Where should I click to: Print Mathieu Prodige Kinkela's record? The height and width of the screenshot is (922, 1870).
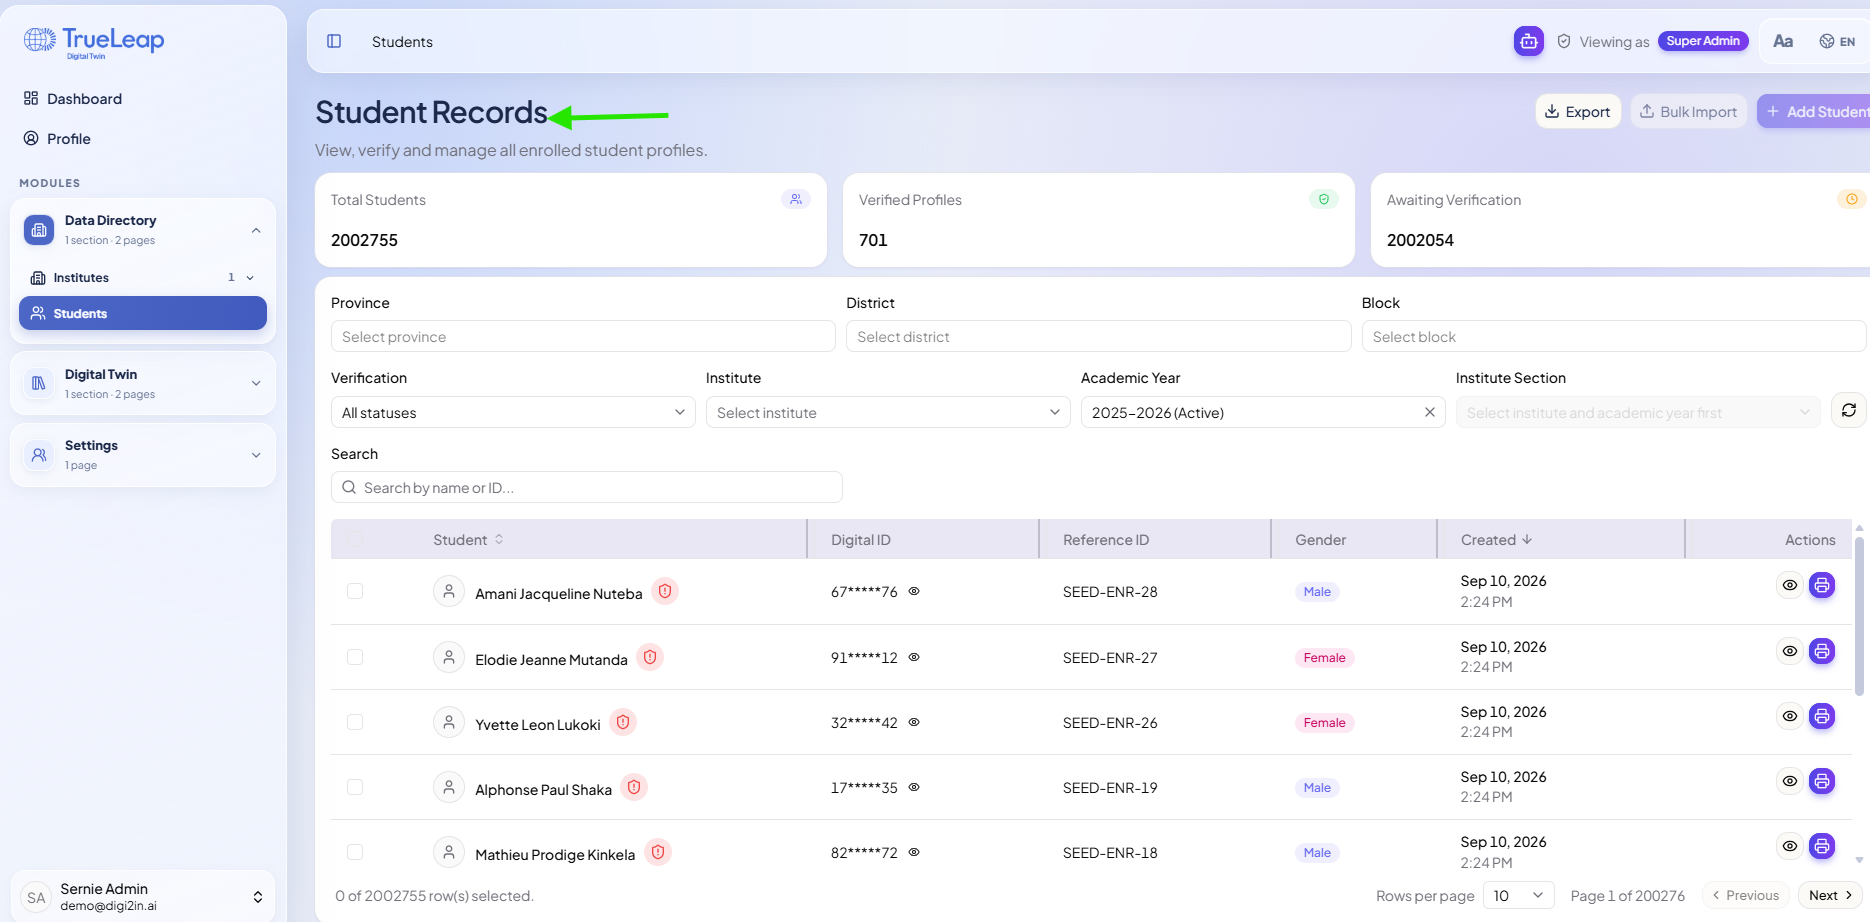coord(1822,846)
